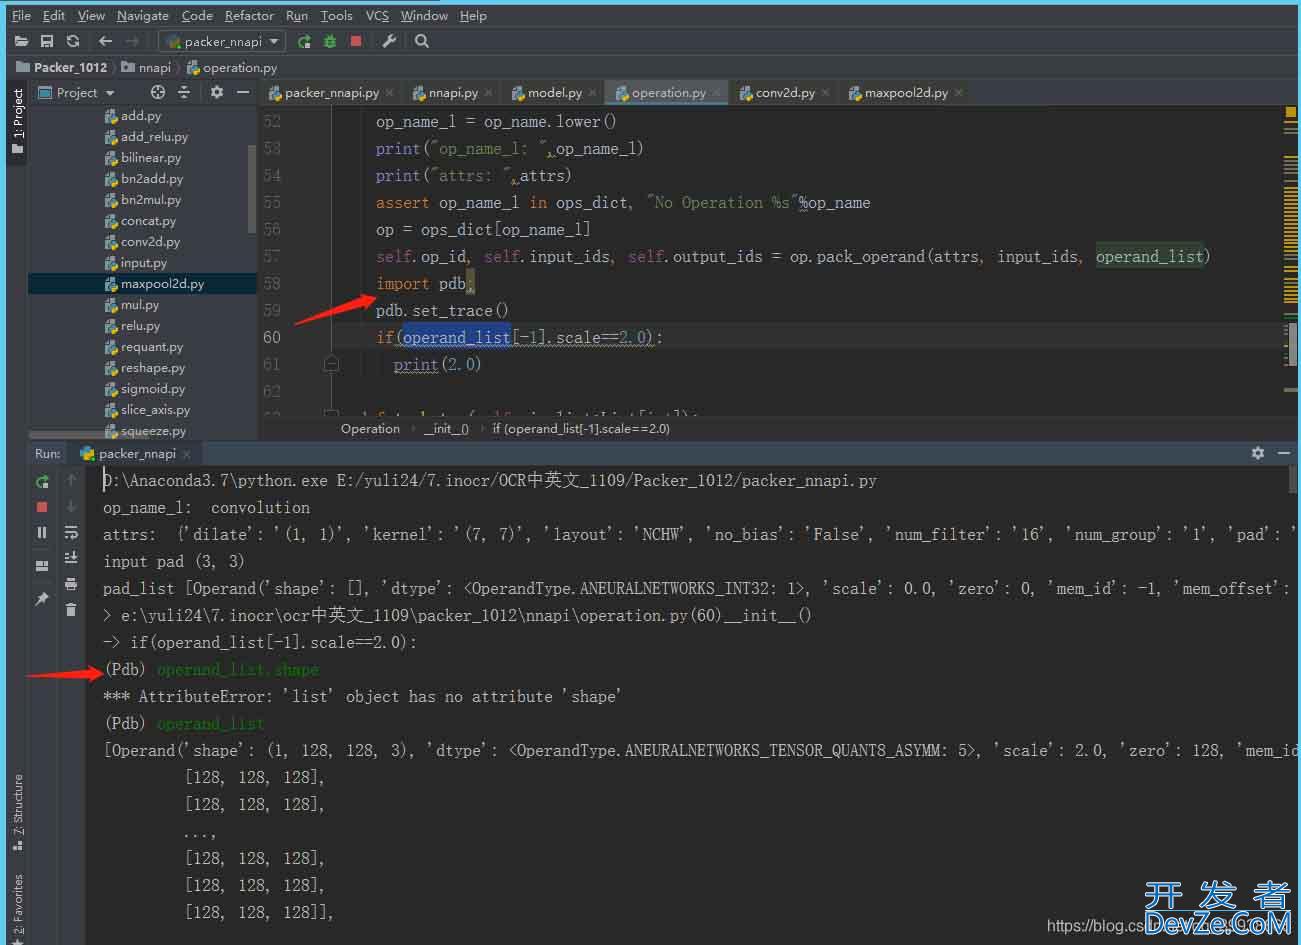Open the VCS menu
Viewport: 1301px width, 945px height.
coord(377,15)
